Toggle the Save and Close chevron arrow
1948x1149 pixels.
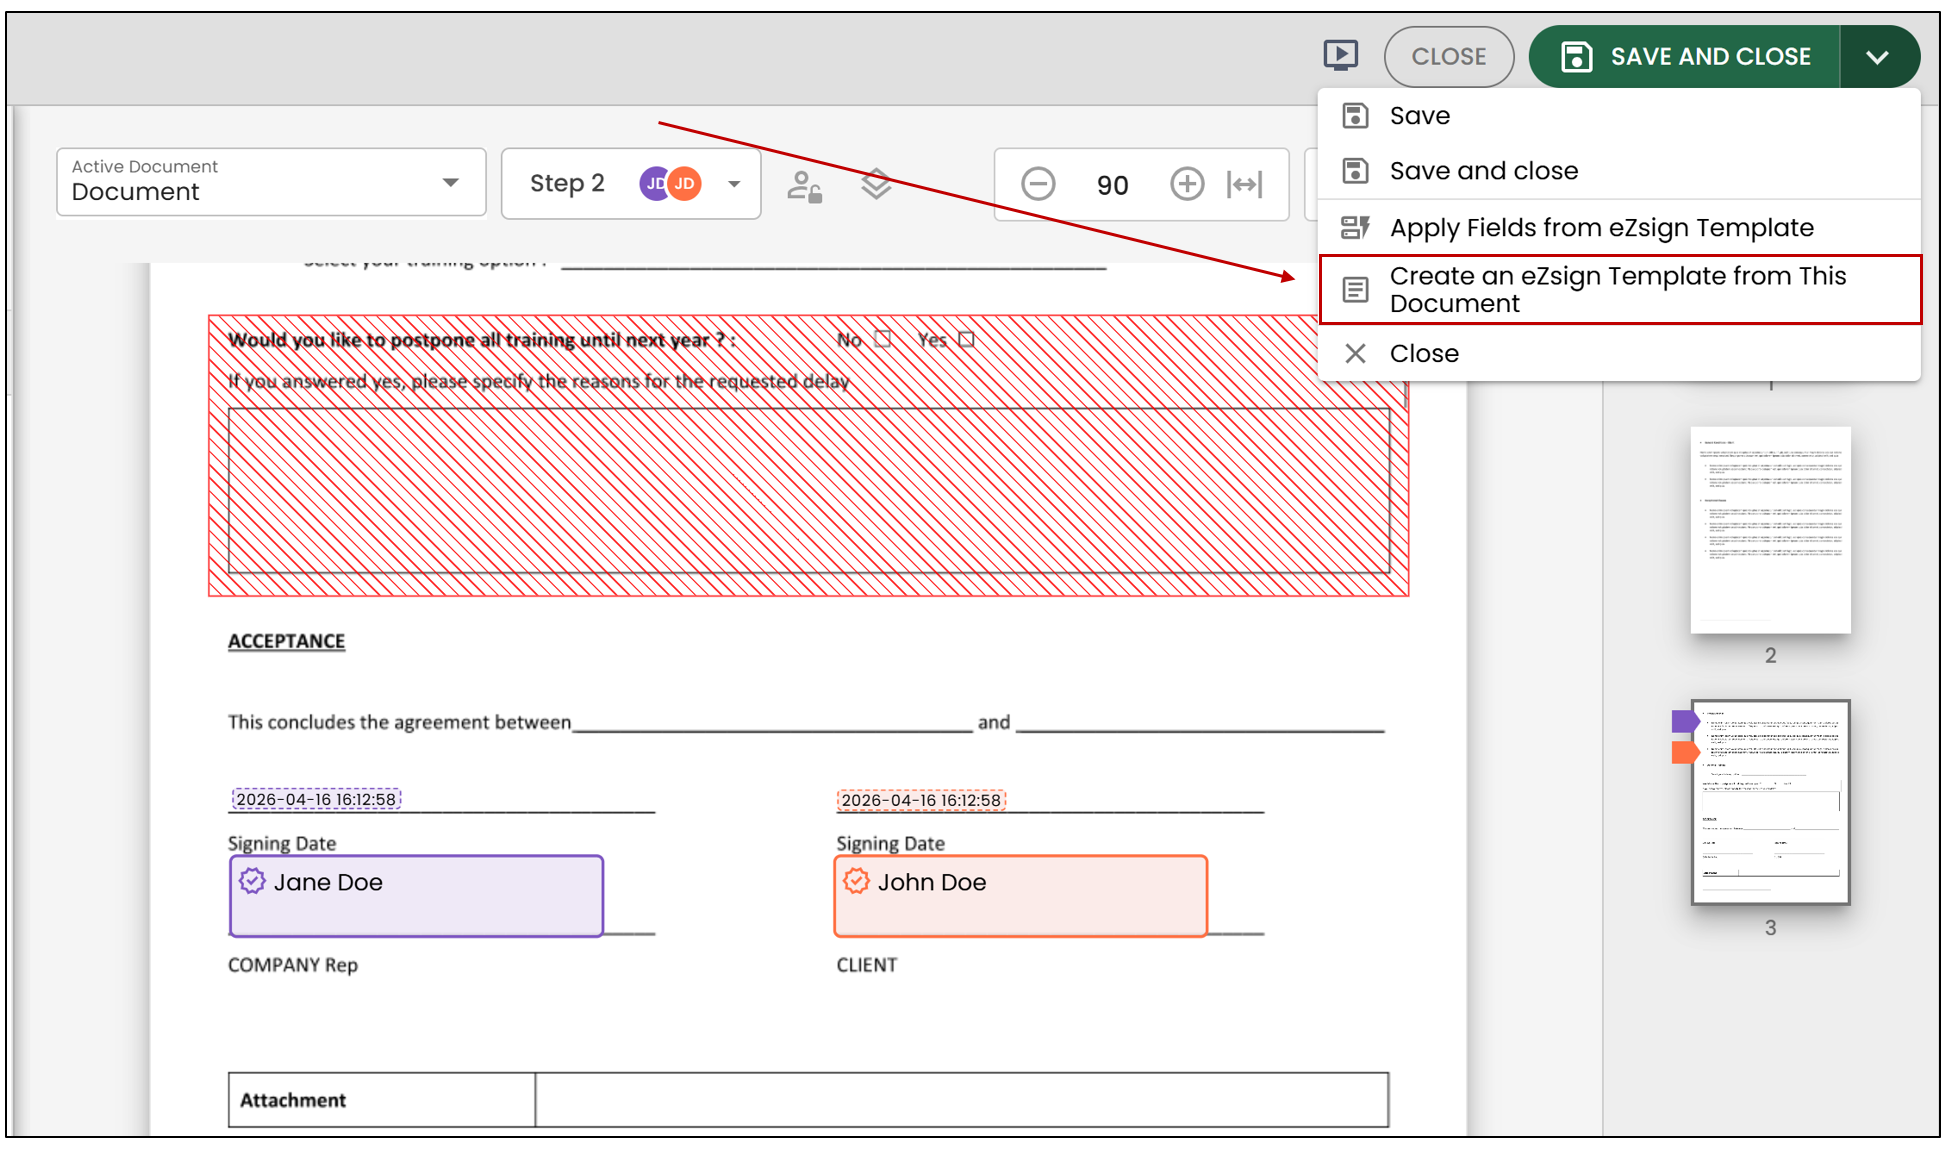1878,57
